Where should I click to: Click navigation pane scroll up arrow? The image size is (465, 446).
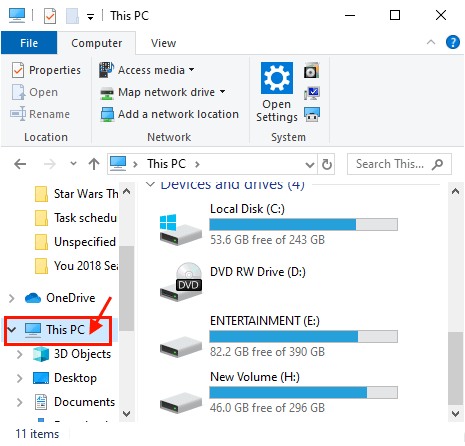pyautogui.click(x=126, y=191)
